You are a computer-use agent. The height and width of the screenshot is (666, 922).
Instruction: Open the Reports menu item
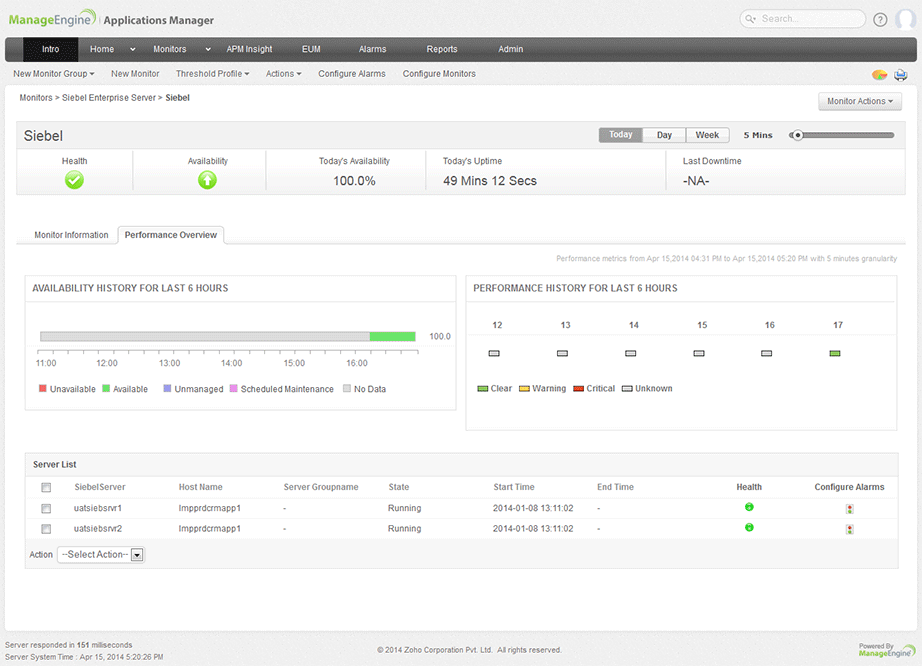[442, 49]
